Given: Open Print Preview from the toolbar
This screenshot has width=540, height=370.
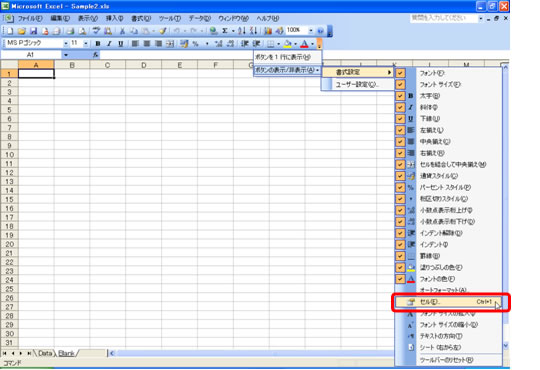Looking at the screenshot, I should pyautogui.click(x=82, y=31).
